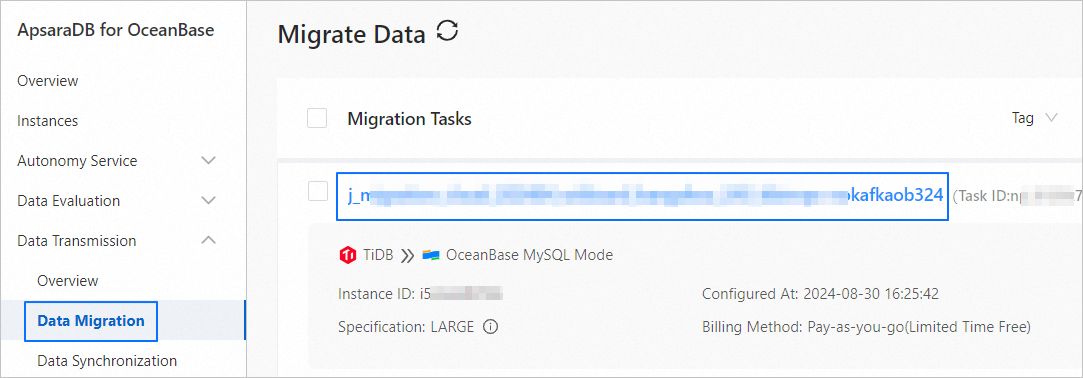Click the OceanBase MySQL Mode target icon
The height and width of the screenshot is (378, 1083).
point(431,255)
